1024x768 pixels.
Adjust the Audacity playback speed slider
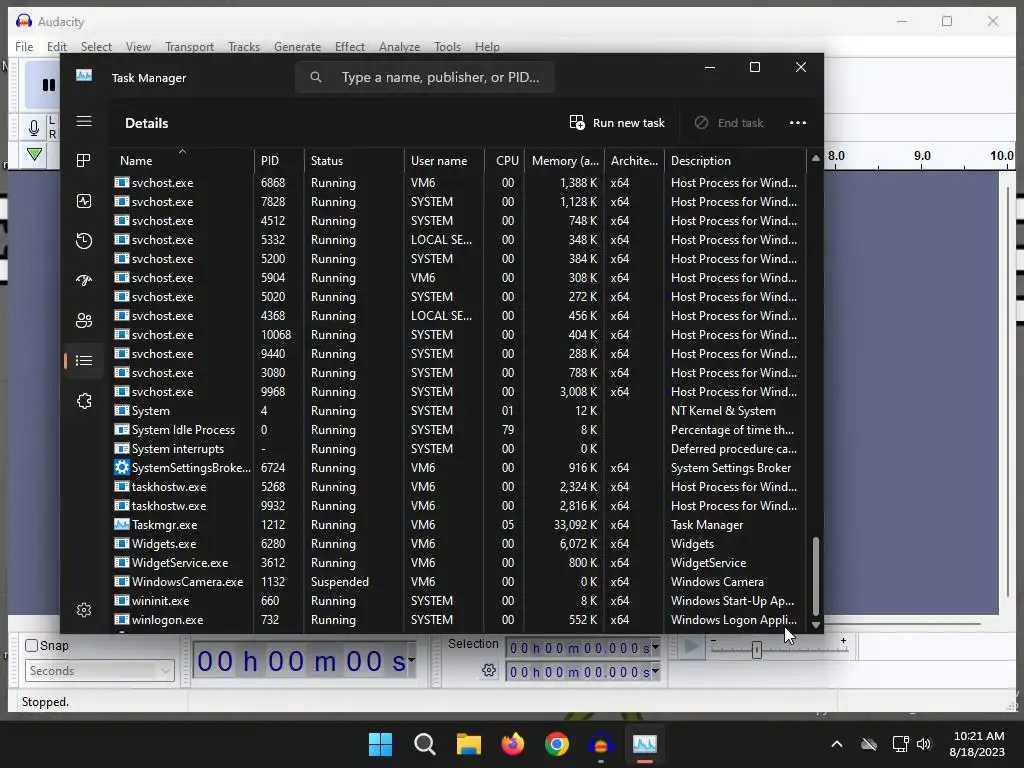click(x=756, y=649)
